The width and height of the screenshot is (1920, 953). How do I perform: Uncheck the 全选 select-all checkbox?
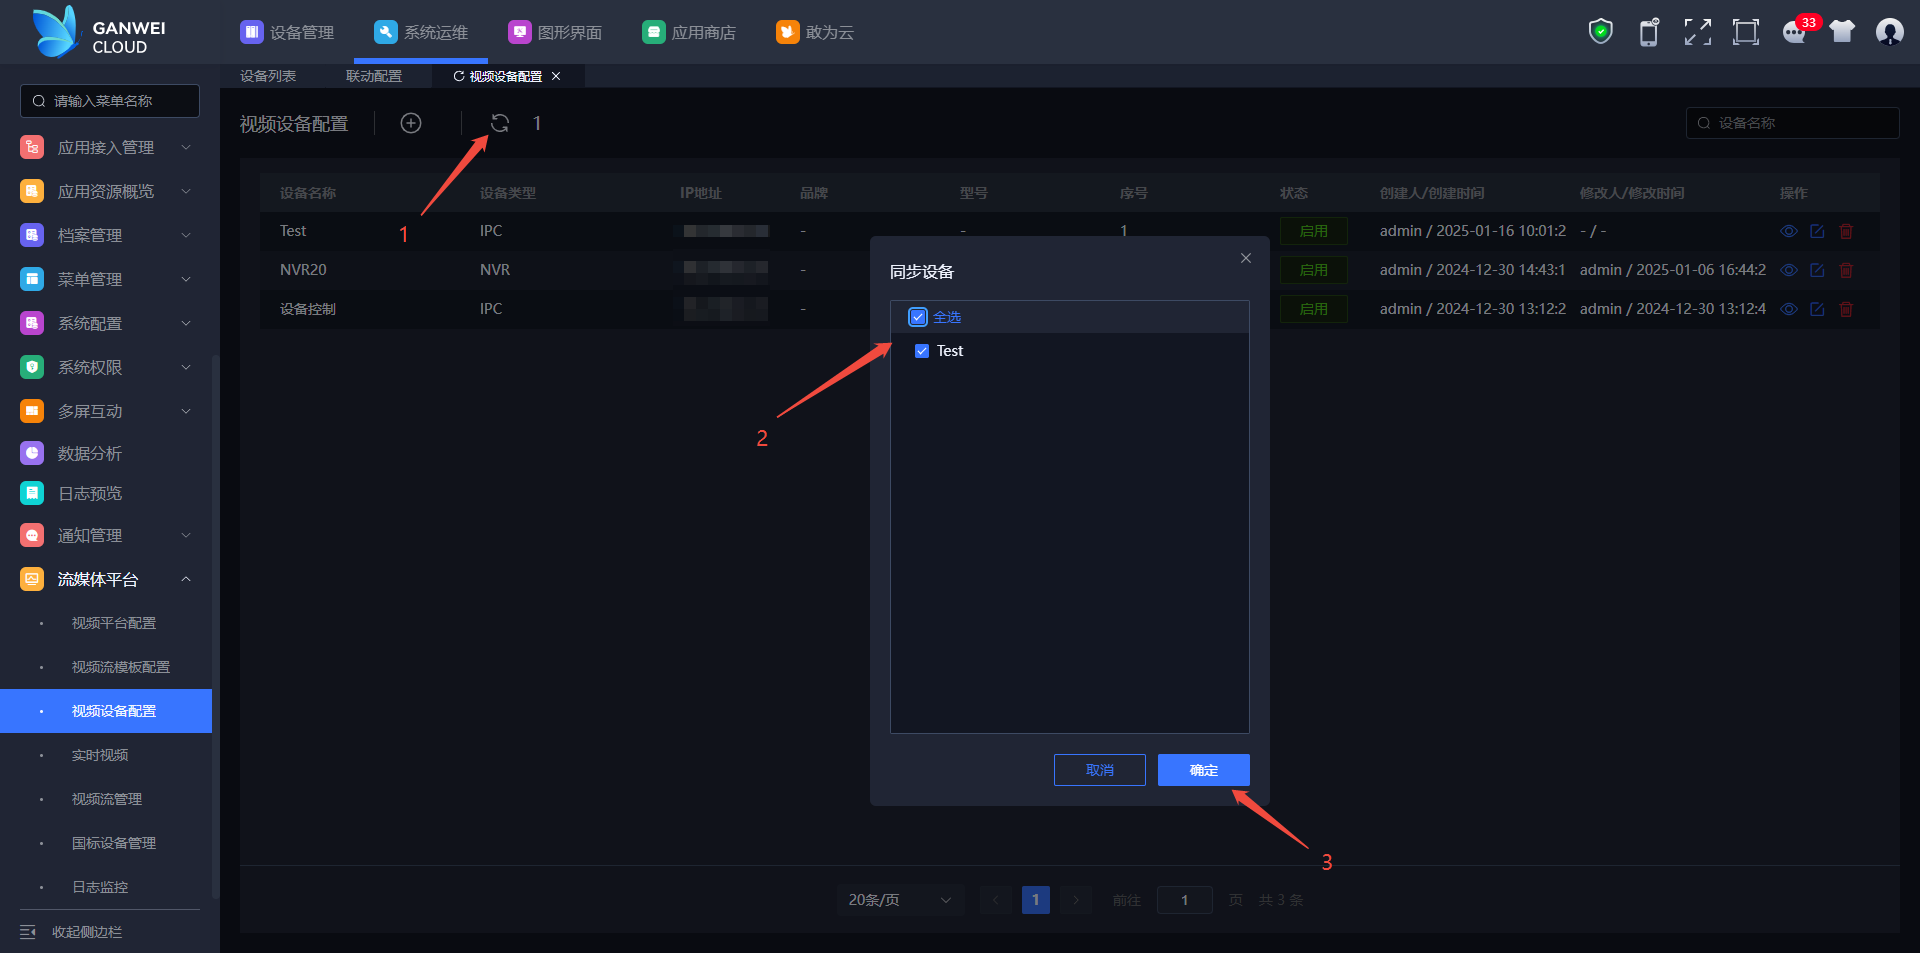click(918, 317)
